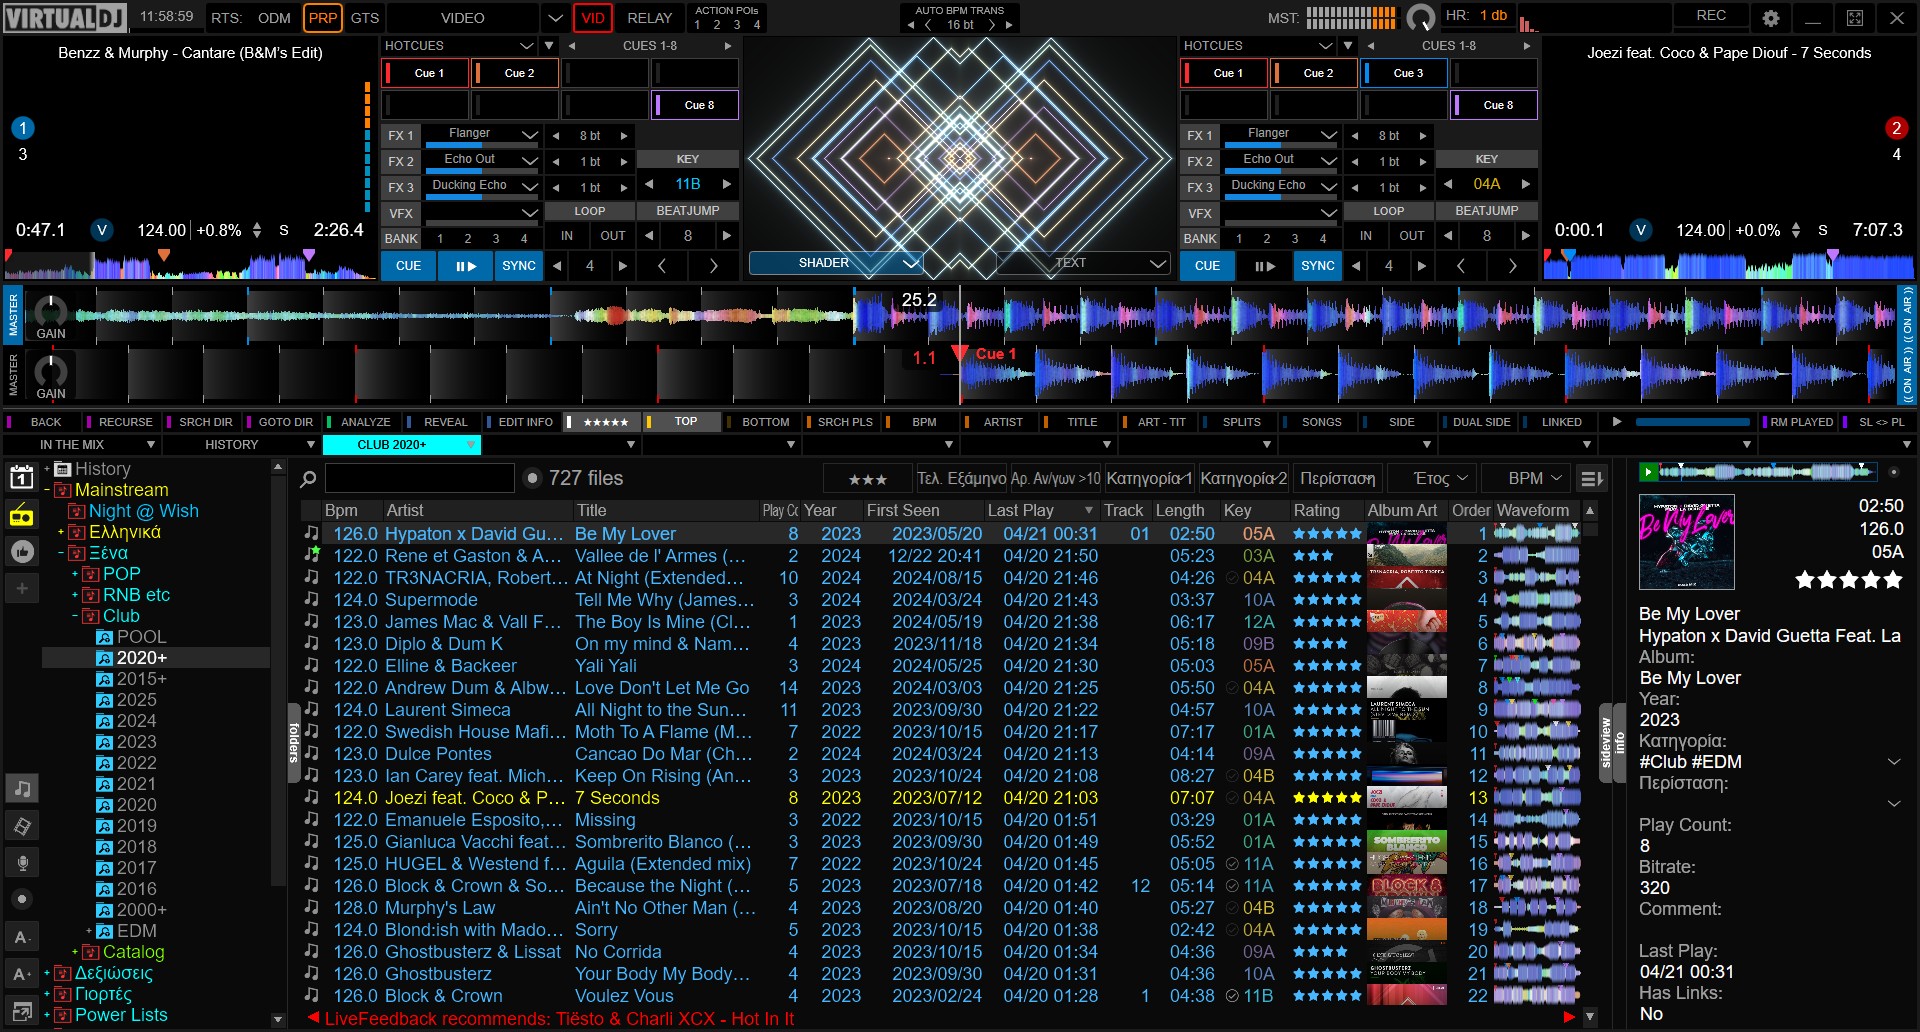
Task: Toggle the REC recording button
Action: click(x=1711, y=16)
